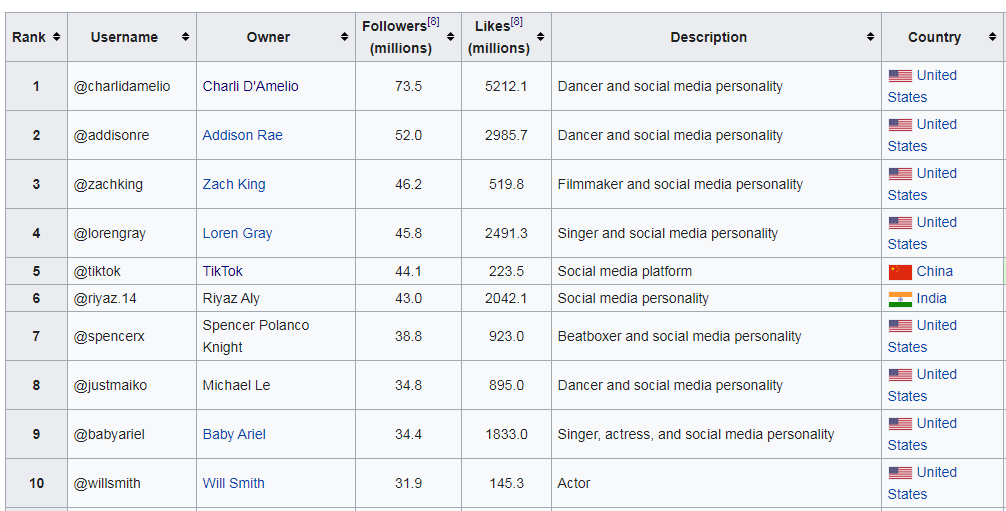Click Spencer Polanco Knight owner name
The width and height of the screenshot is (1006, 511).
click(x=256, y=336)
